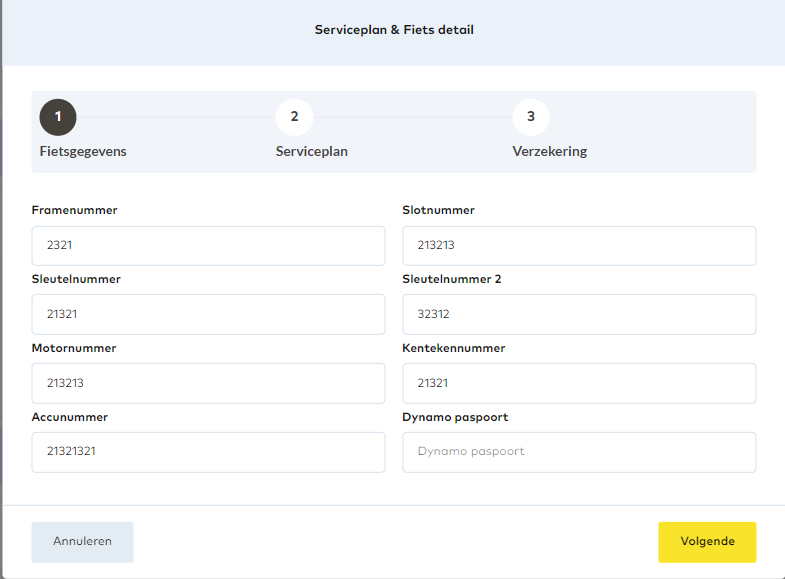Select the Sleutelnummer field containing 21321

coord(208,314)
